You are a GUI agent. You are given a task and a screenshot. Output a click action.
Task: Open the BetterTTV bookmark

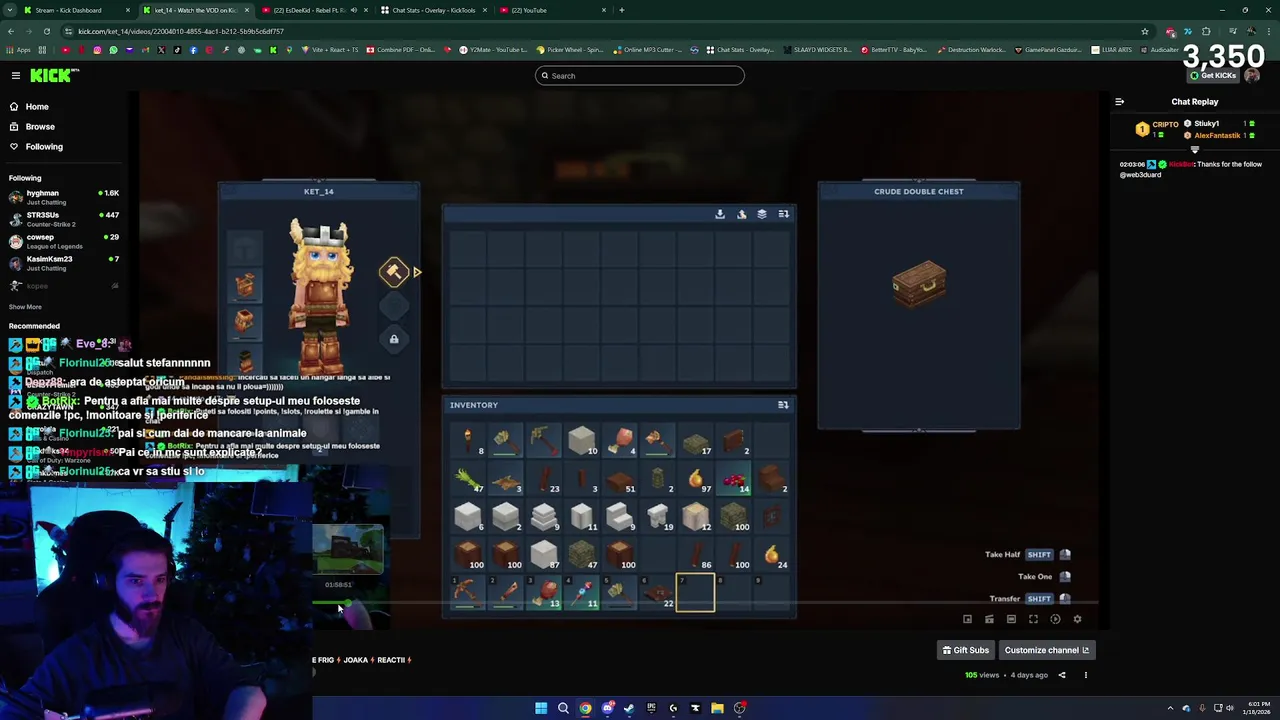[894, 50]
